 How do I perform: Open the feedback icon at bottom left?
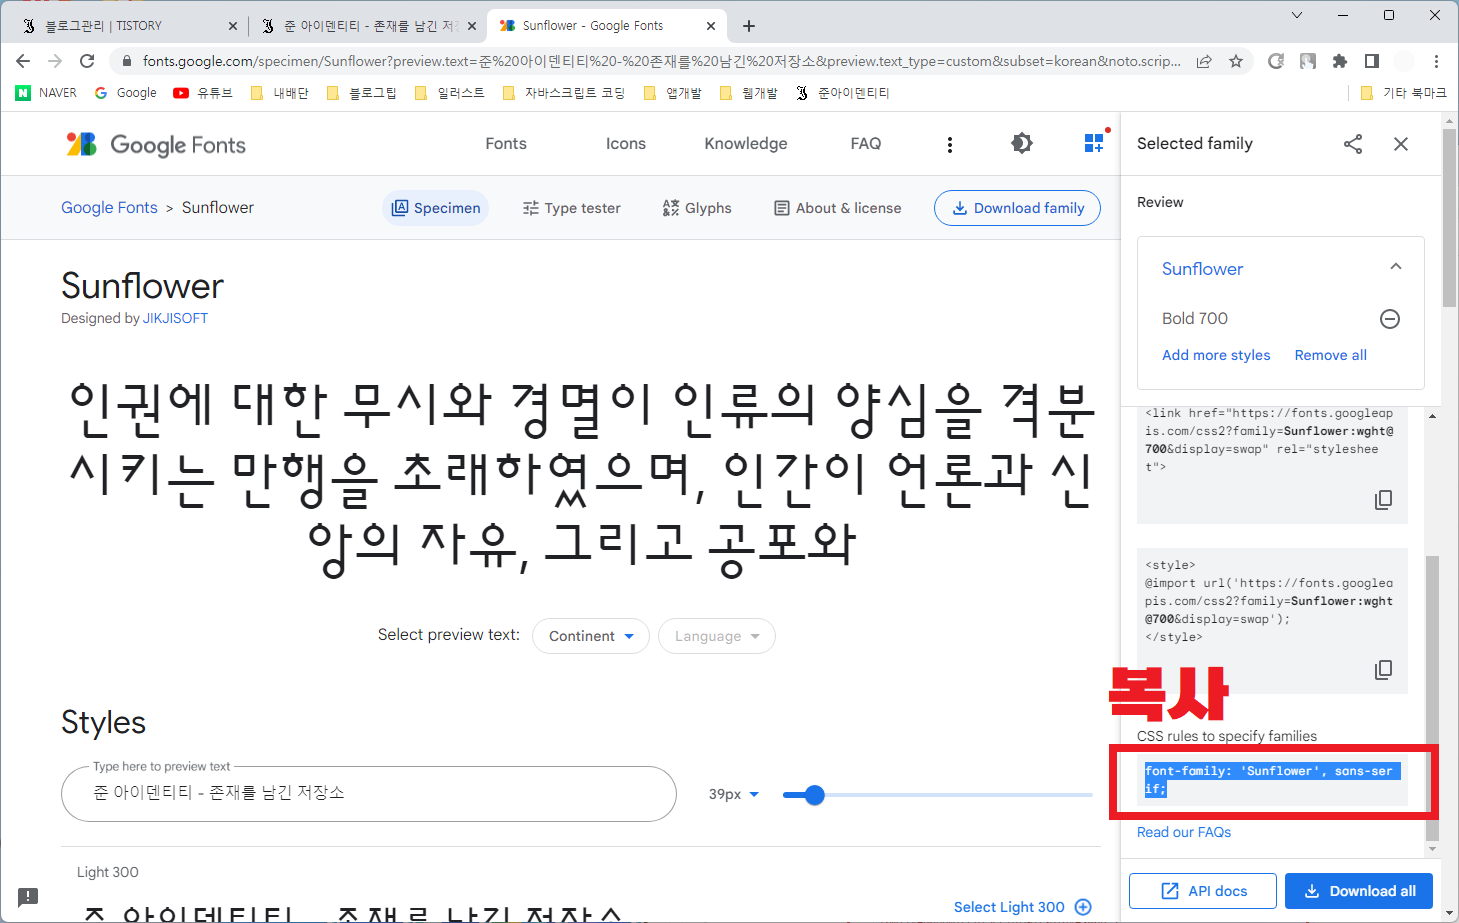tap(28, 897)
